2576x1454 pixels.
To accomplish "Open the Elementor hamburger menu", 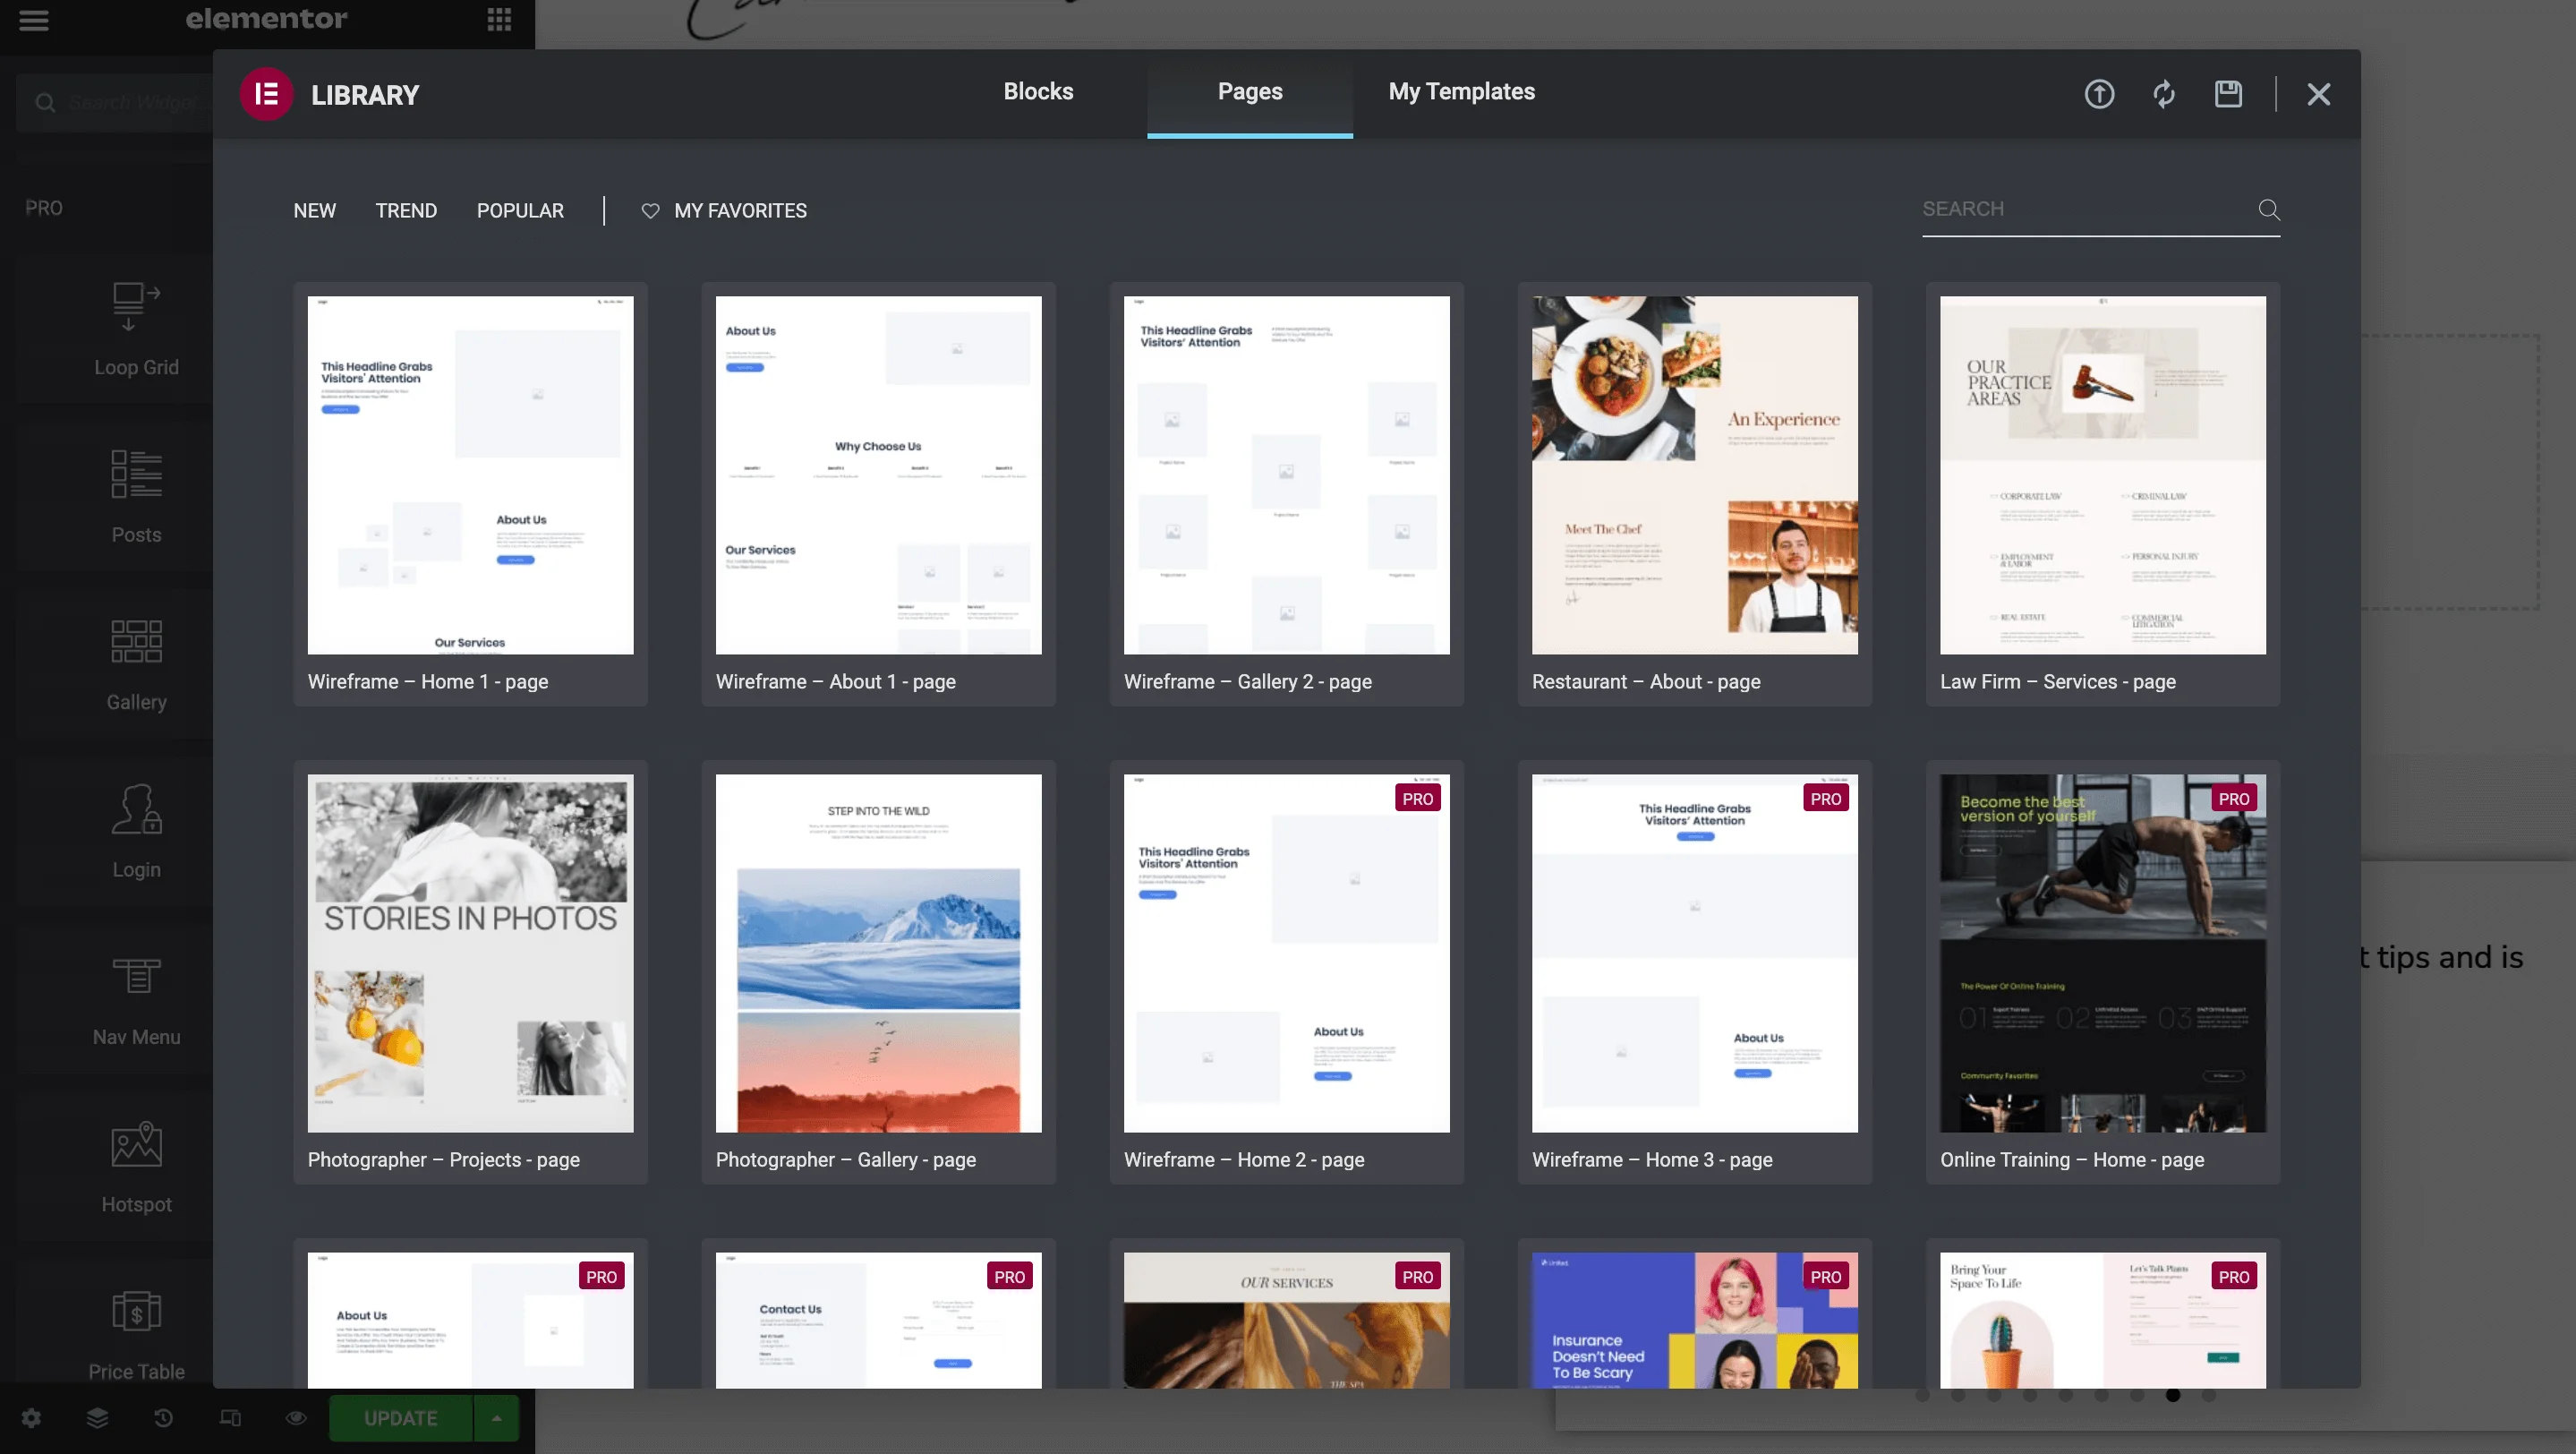I will (x=33, y=20).
